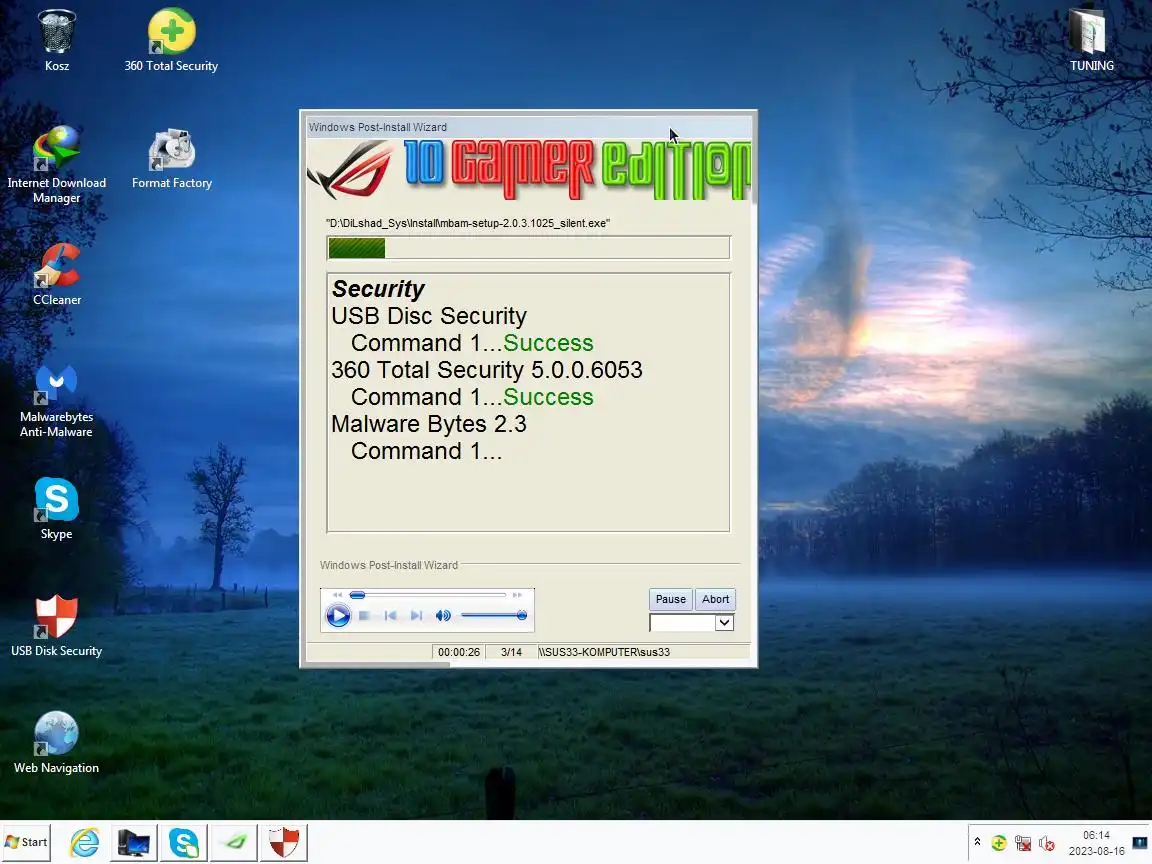Image resolution: width=1152 pixels, height=864 pixels.
Task: Click 360 Total Security tray icon
Action: pos(998,843)
